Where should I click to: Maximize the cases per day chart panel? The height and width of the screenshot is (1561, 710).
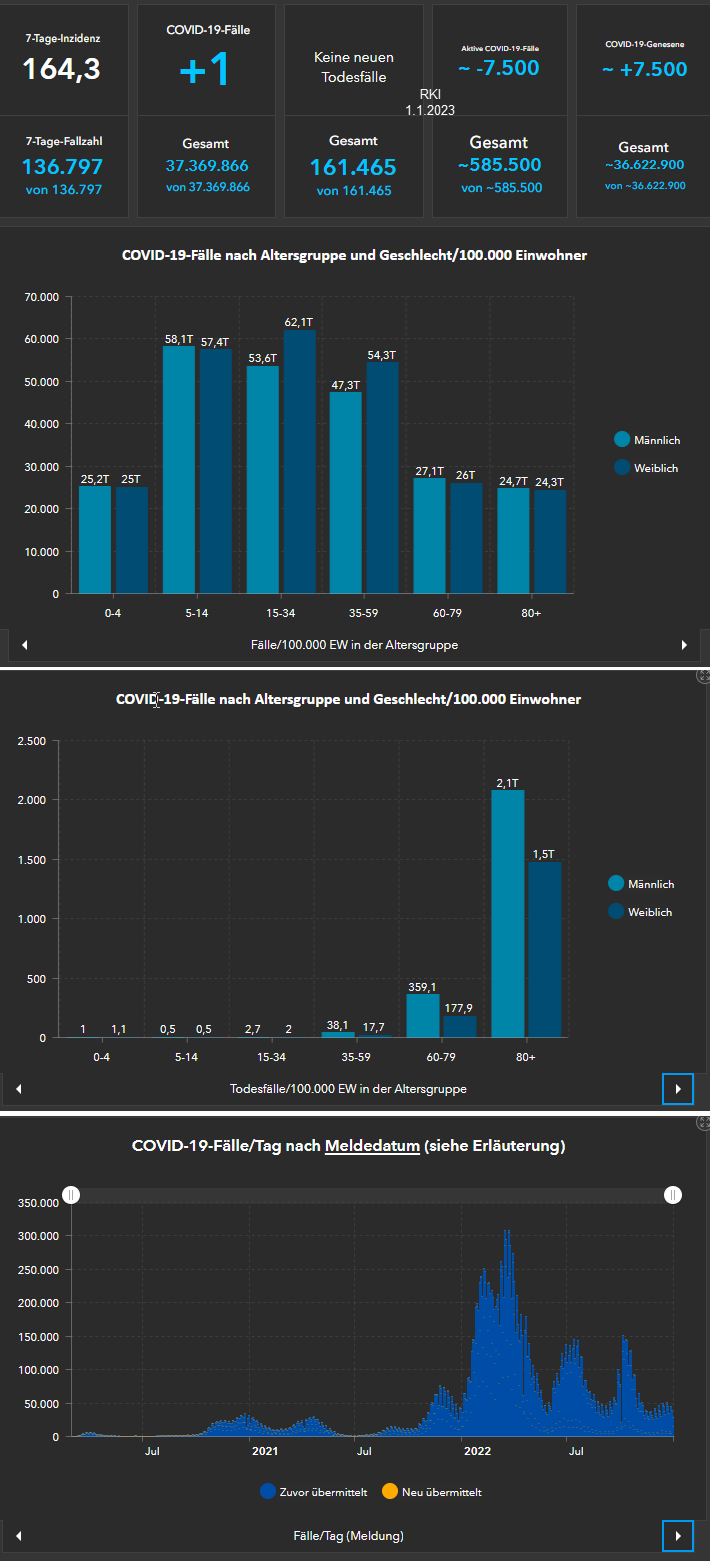pos(703,1122)
